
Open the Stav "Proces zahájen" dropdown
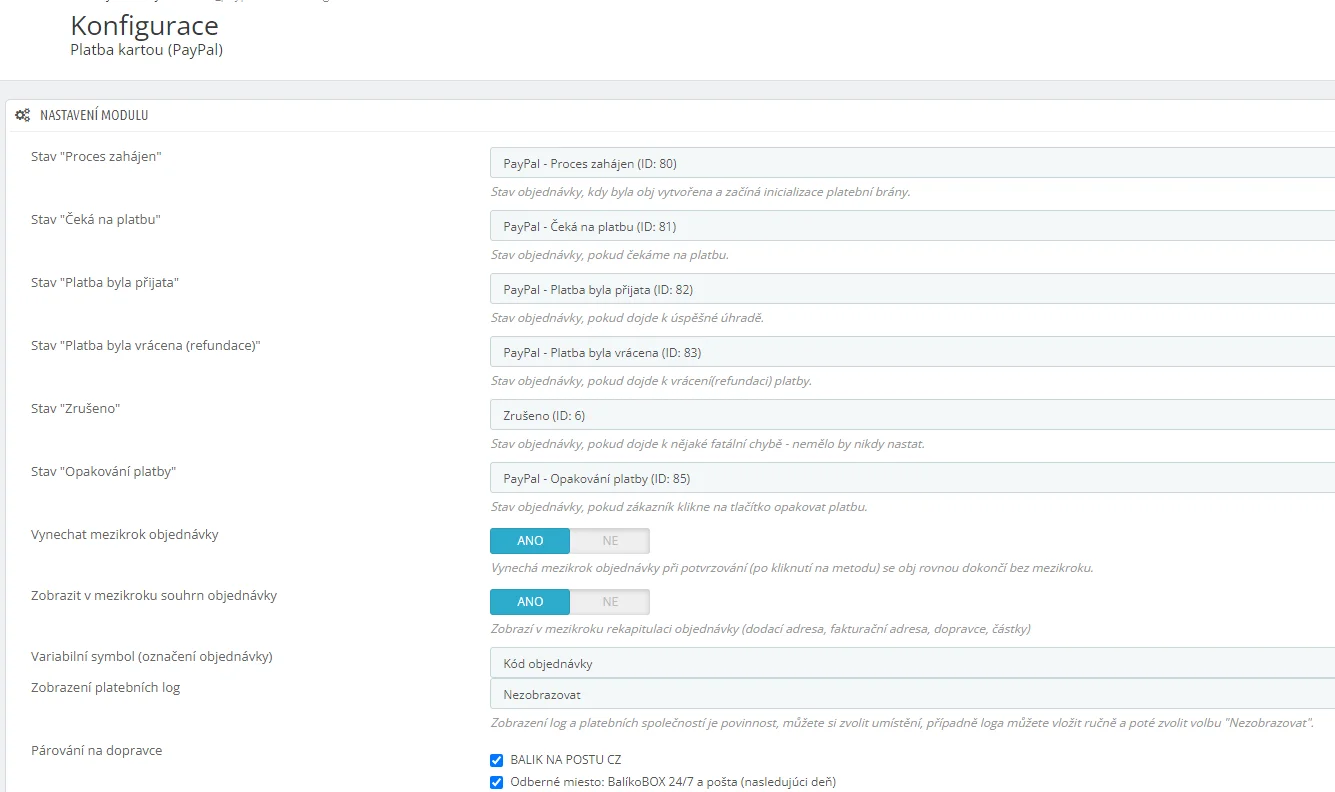tap(910, 163)
